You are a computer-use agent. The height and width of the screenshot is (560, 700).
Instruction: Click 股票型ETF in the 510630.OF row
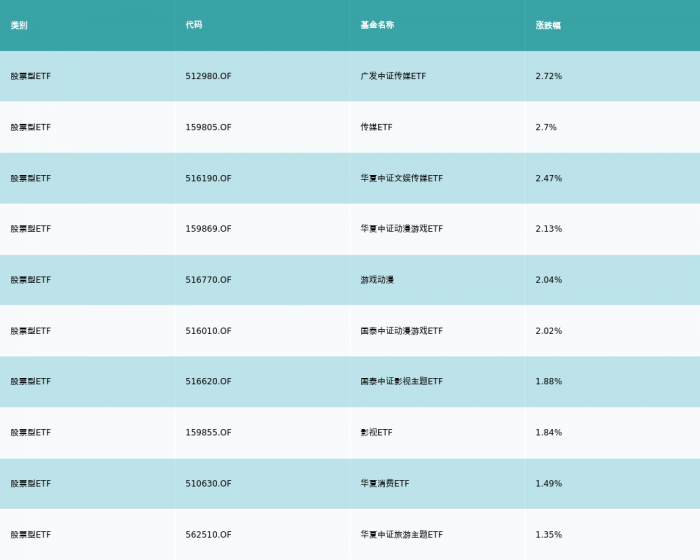point(31,484)
